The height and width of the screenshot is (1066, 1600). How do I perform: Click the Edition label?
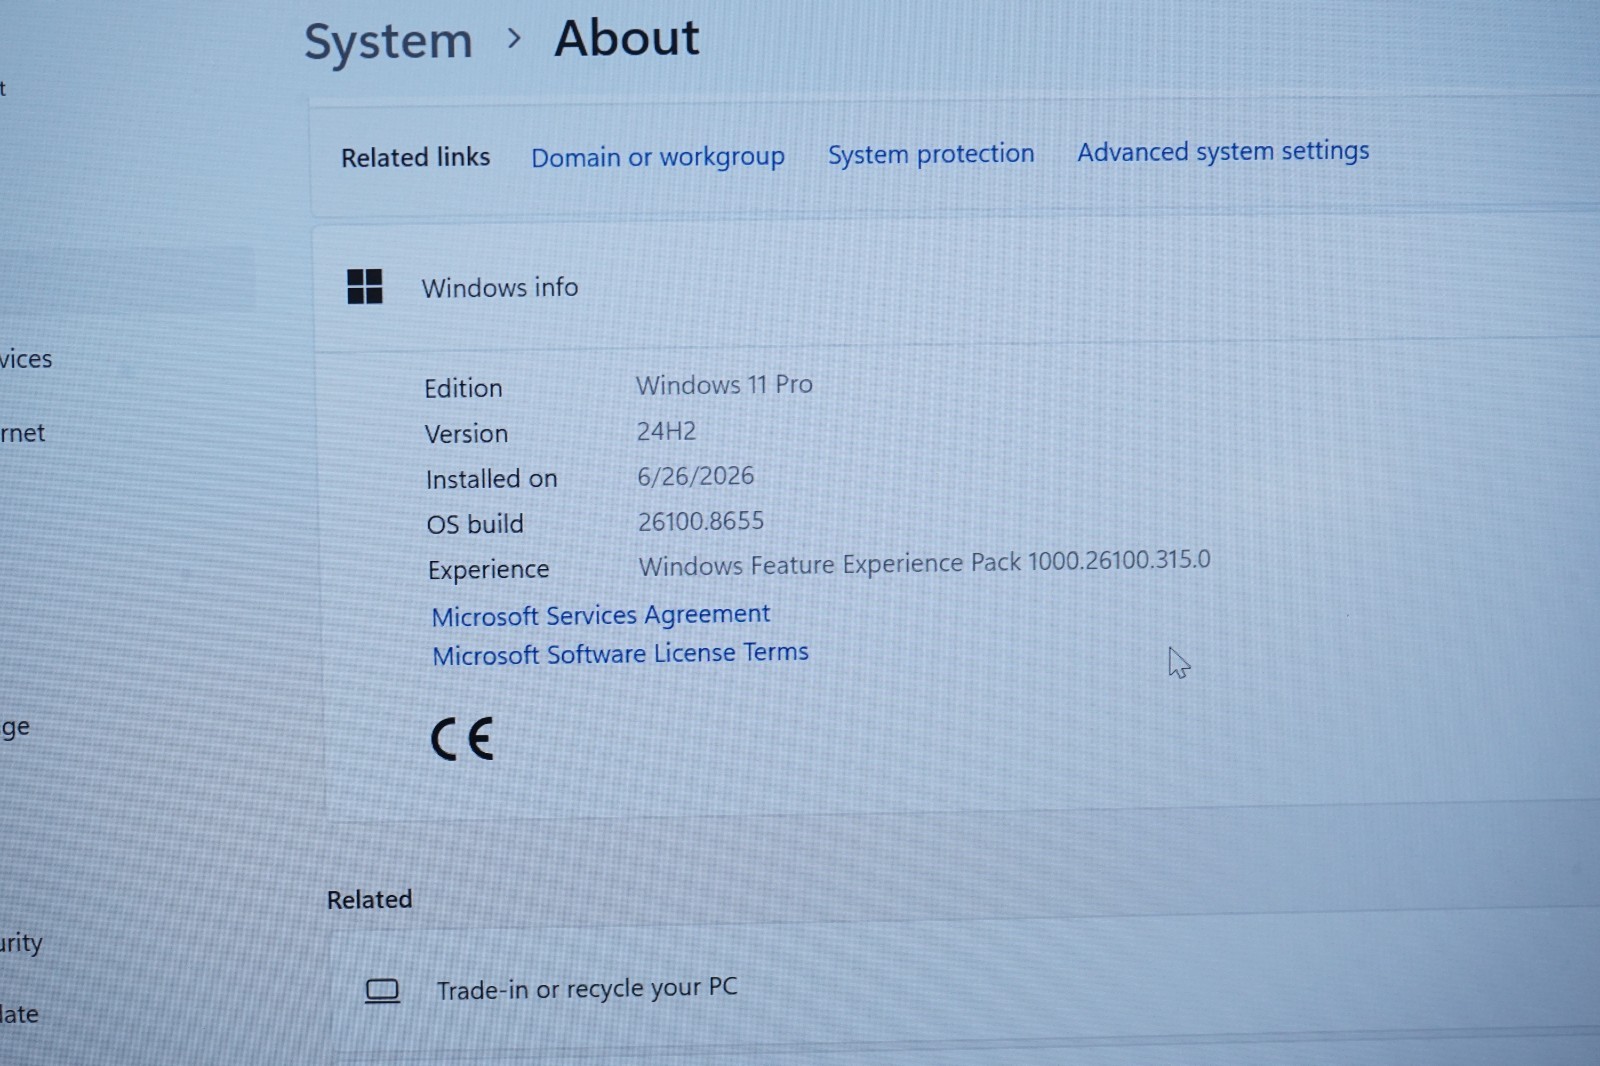click(463, 388)
